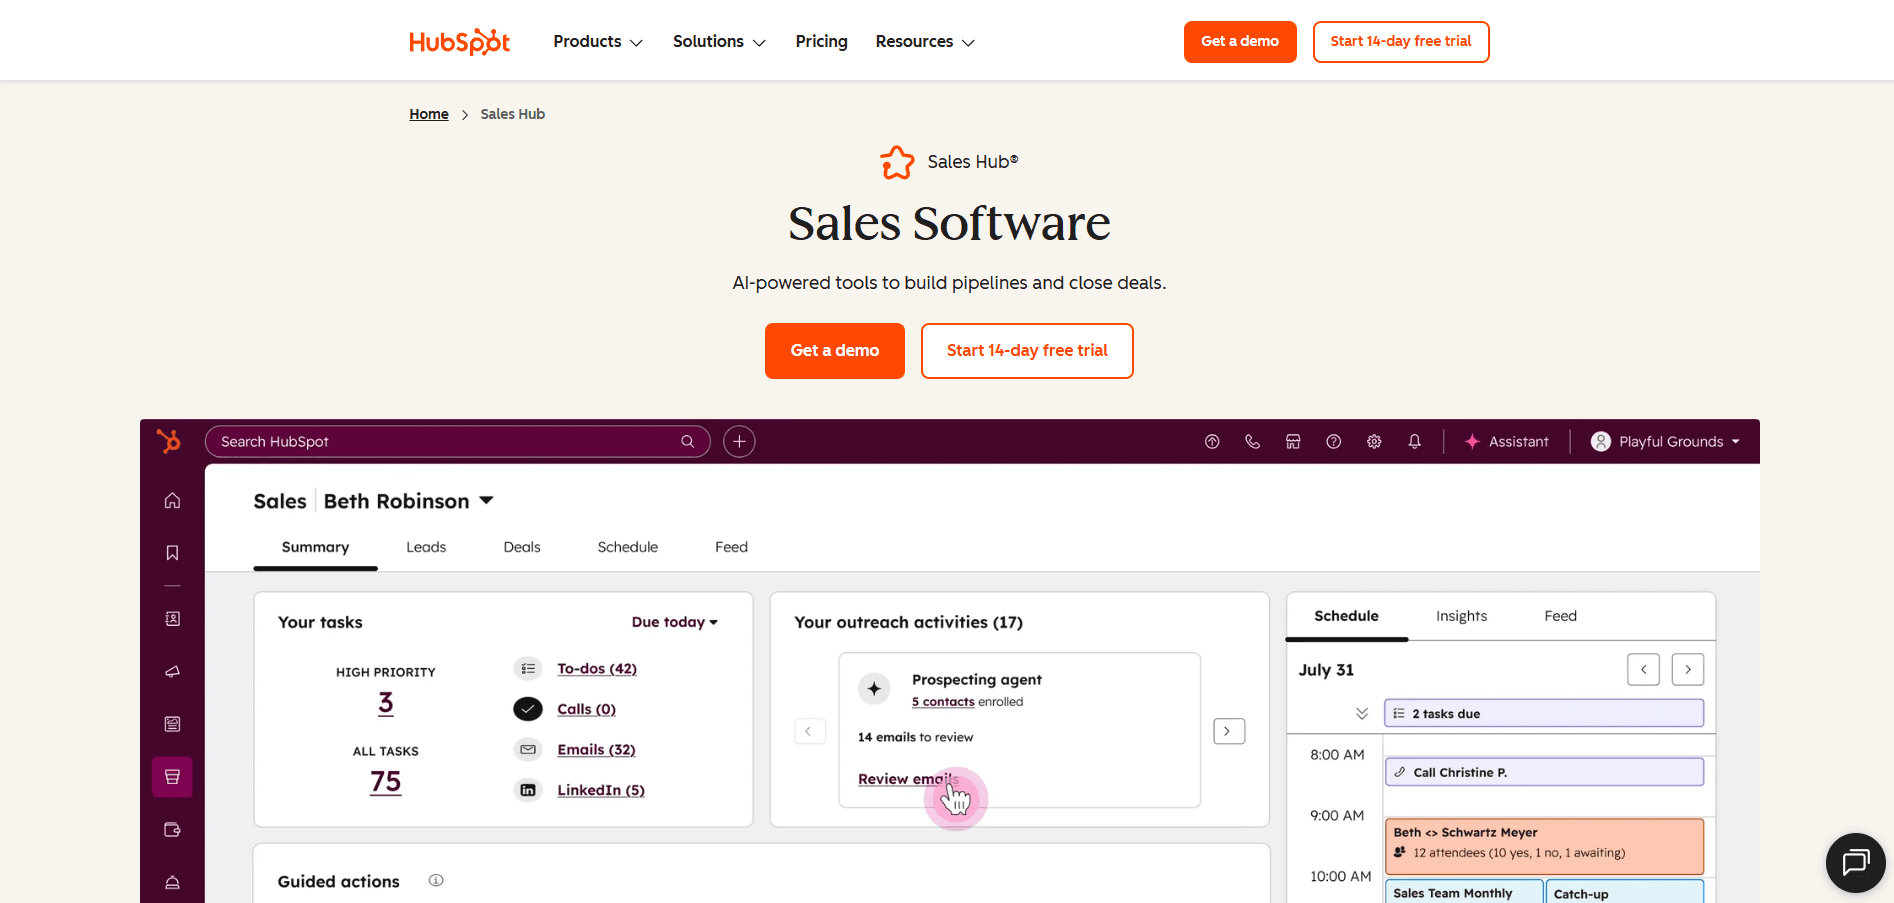Viewport: 1894px width, 903px height.
Task: Open the To-dos (42) link
Action: point(597,669)
